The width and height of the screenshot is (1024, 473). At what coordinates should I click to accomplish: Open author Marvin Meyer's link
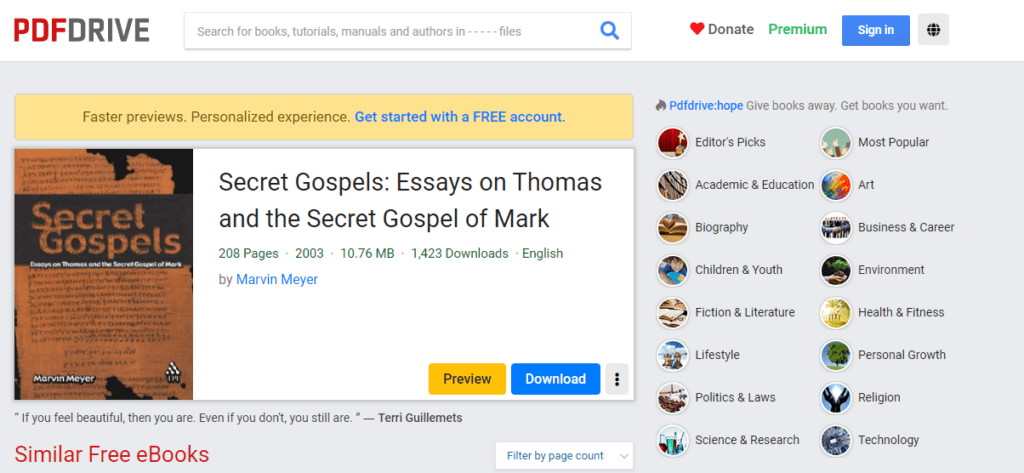[277, 280]
